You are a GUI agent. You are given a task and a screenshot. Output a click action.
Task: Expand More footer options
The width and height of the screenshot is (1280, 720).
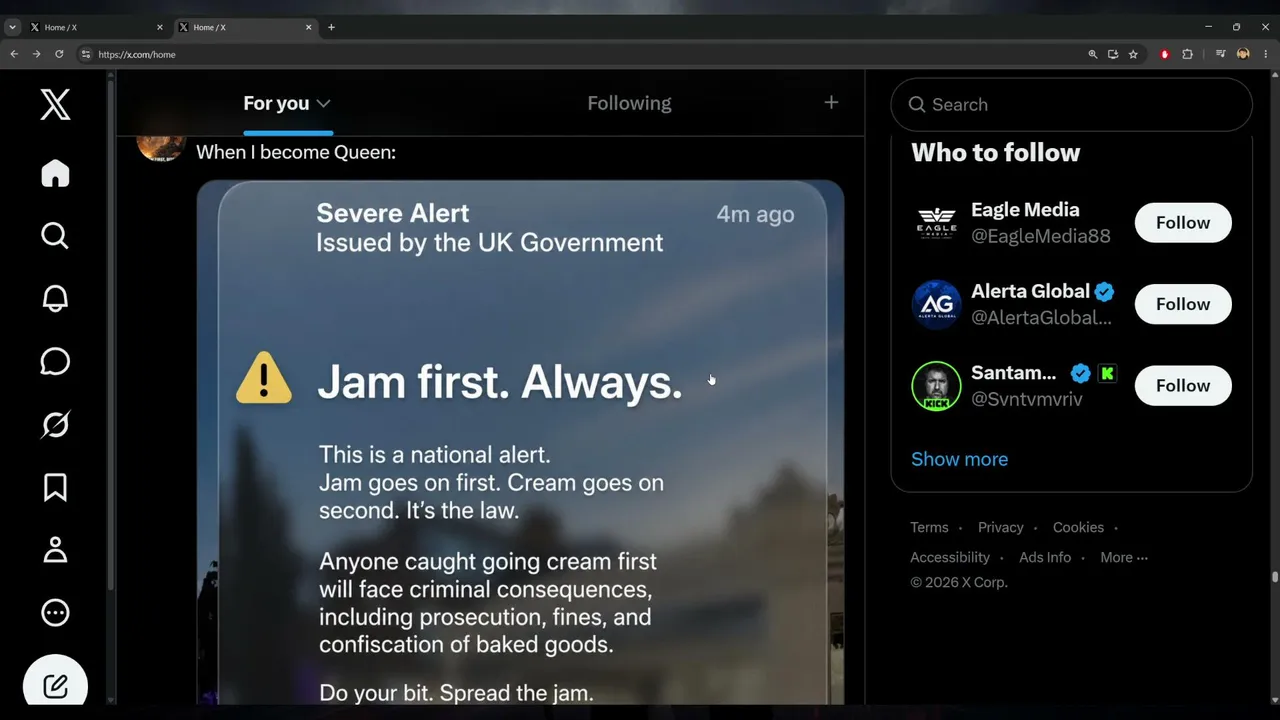coord(1124,557)
